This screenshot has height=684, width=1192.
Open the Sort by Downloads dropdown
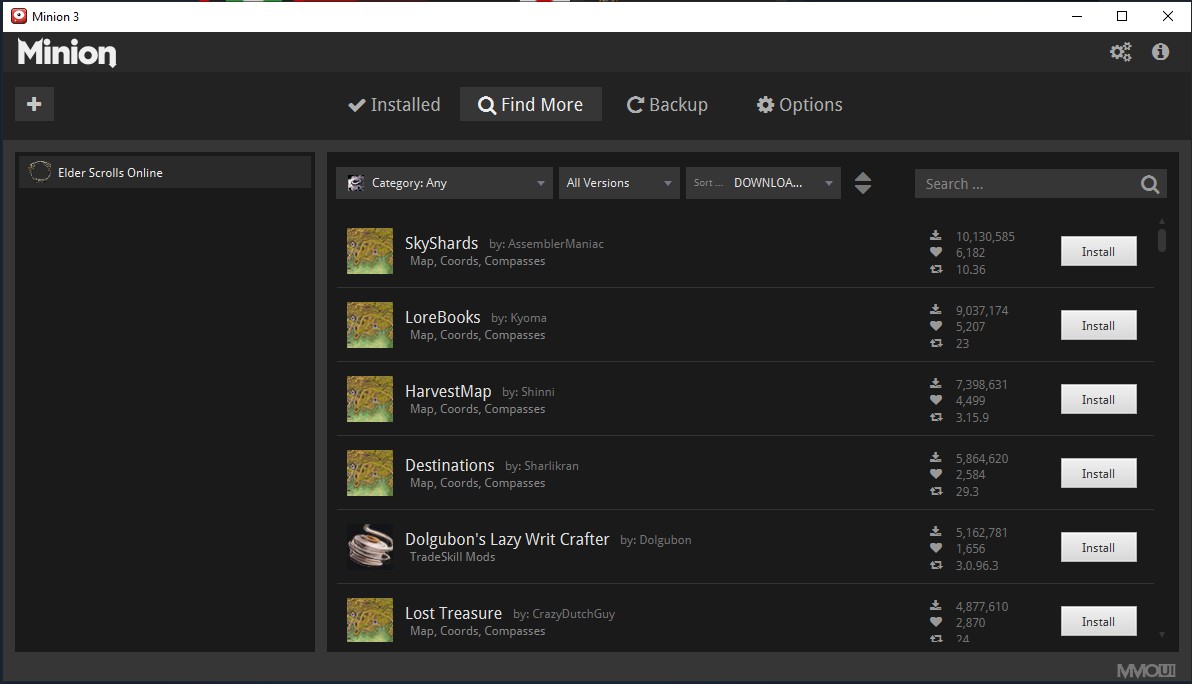click(x=763, y=183)
